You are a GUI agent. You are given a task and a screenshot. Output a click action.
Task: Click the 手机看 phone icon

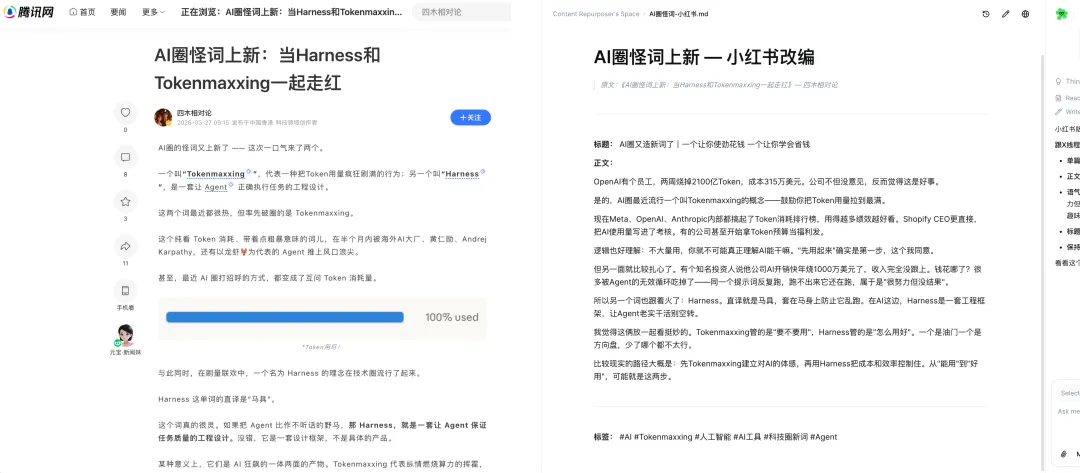click(x=125, y=290)
